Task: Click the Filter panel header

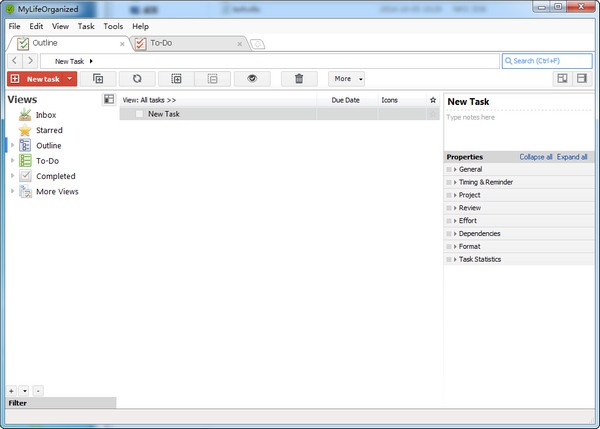Action: [x=61, y=403]
